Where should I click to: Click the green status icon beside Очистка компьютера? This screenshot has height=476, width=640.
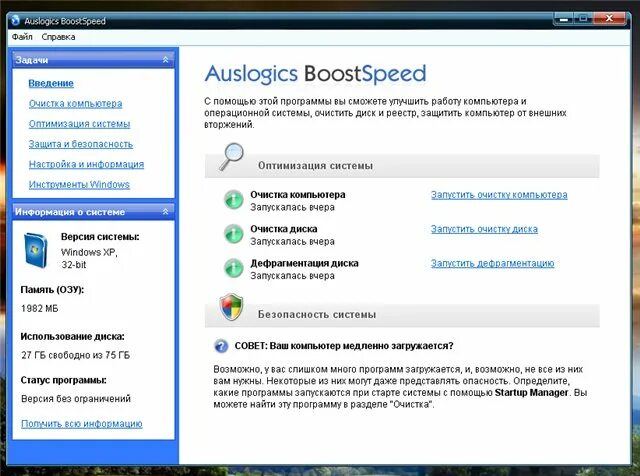(234, 200)
